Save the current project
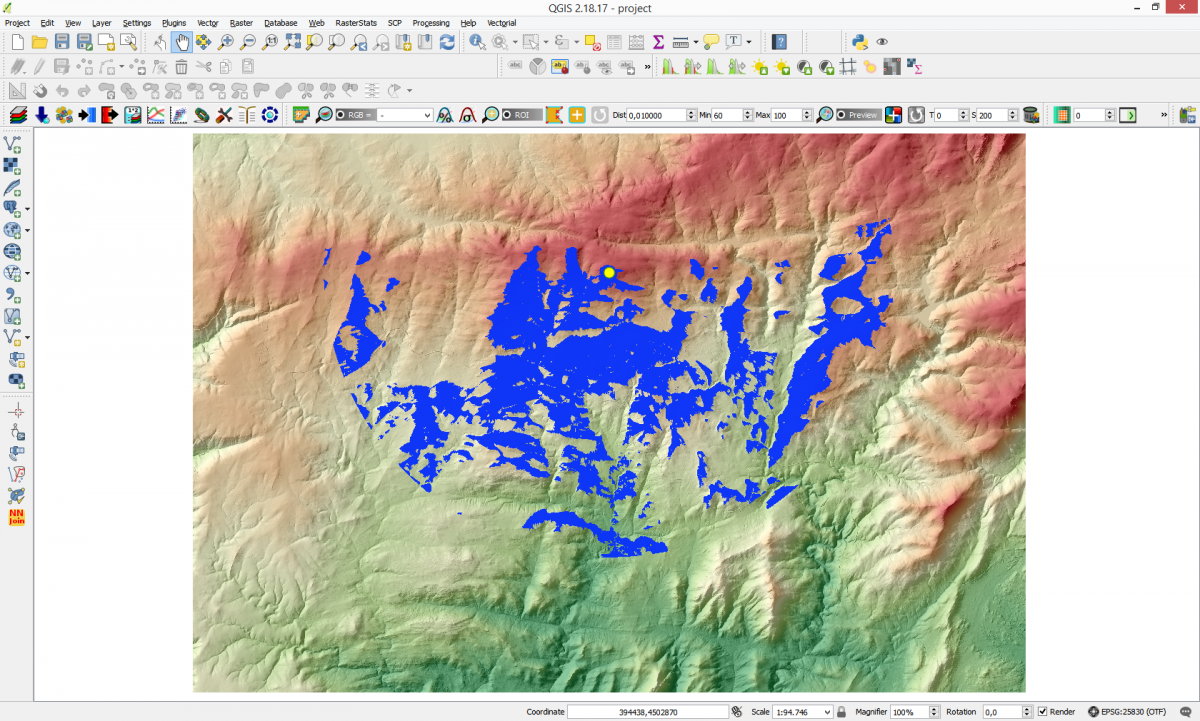Viewport: 1200px width, 721px height. click(x=61, y=41)
